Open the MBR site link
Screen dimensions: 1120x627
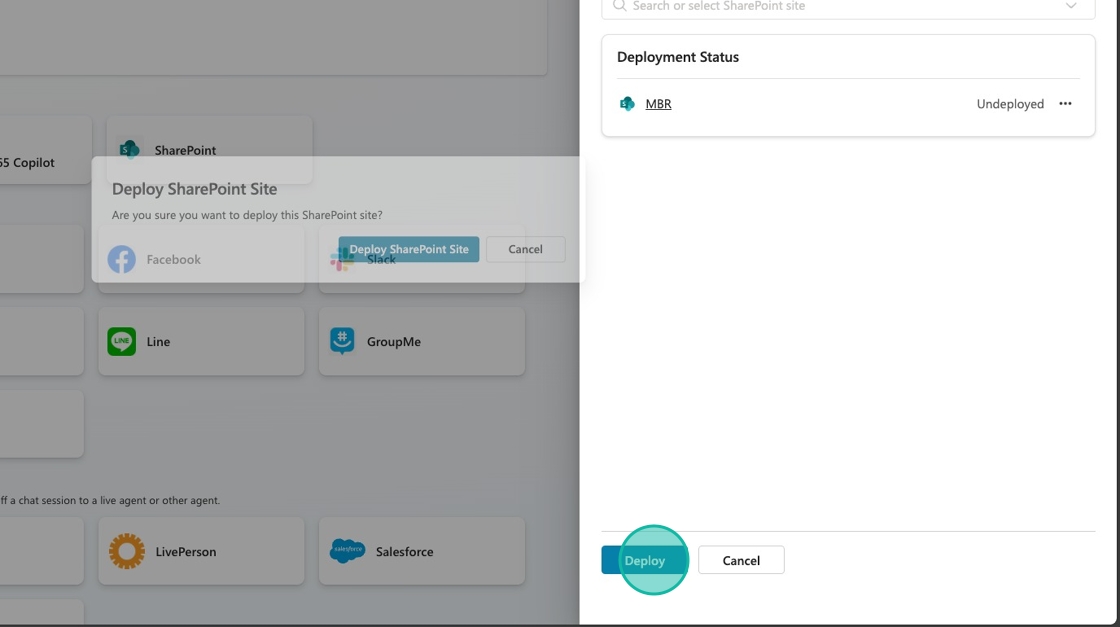tap(658, 104)
